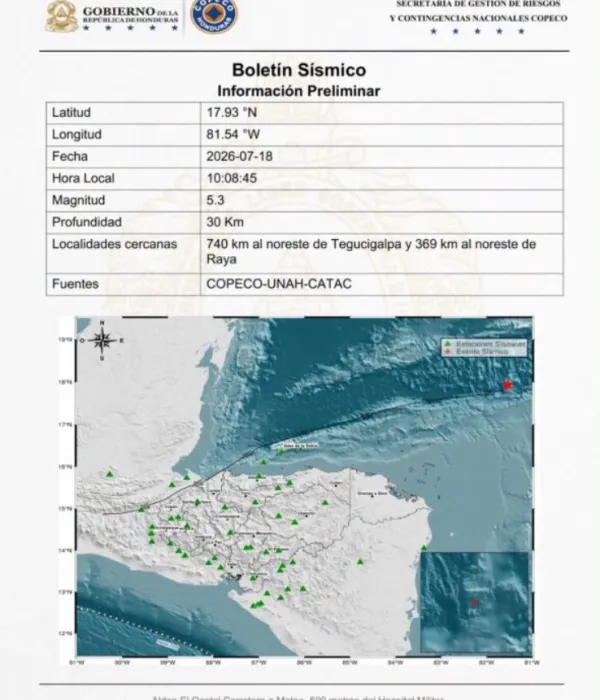Click the inset overview map thumbnail
The width and height of the screenshot is (600, 700).
pyautogui.click(x=475, y=603)
